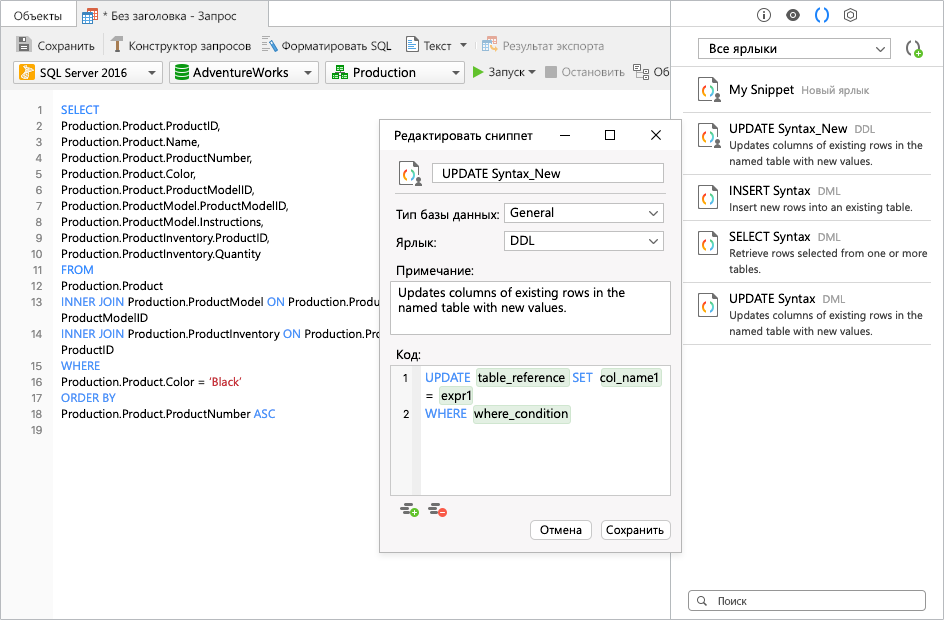This screenshot has height=620, width=944.
Task: Click the hexagon object icon
Action: (850, 15)
